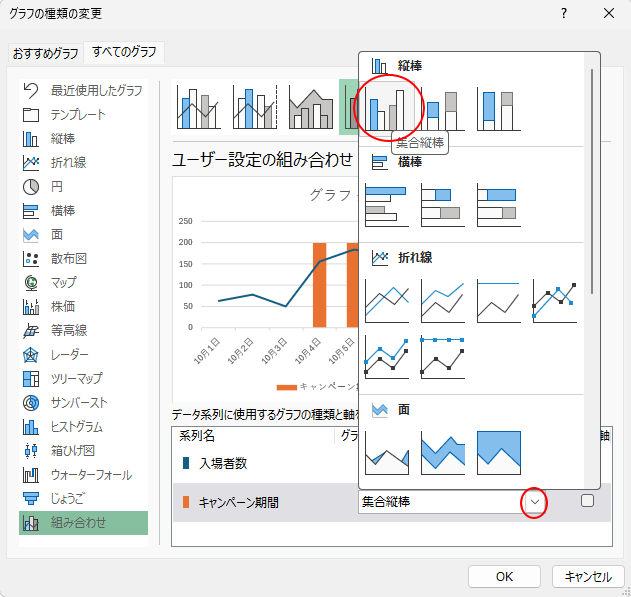Switch to the おすすめグラフ tab
Image resolution: width=631 pixels, height=597 pixels.
[45, 52]
